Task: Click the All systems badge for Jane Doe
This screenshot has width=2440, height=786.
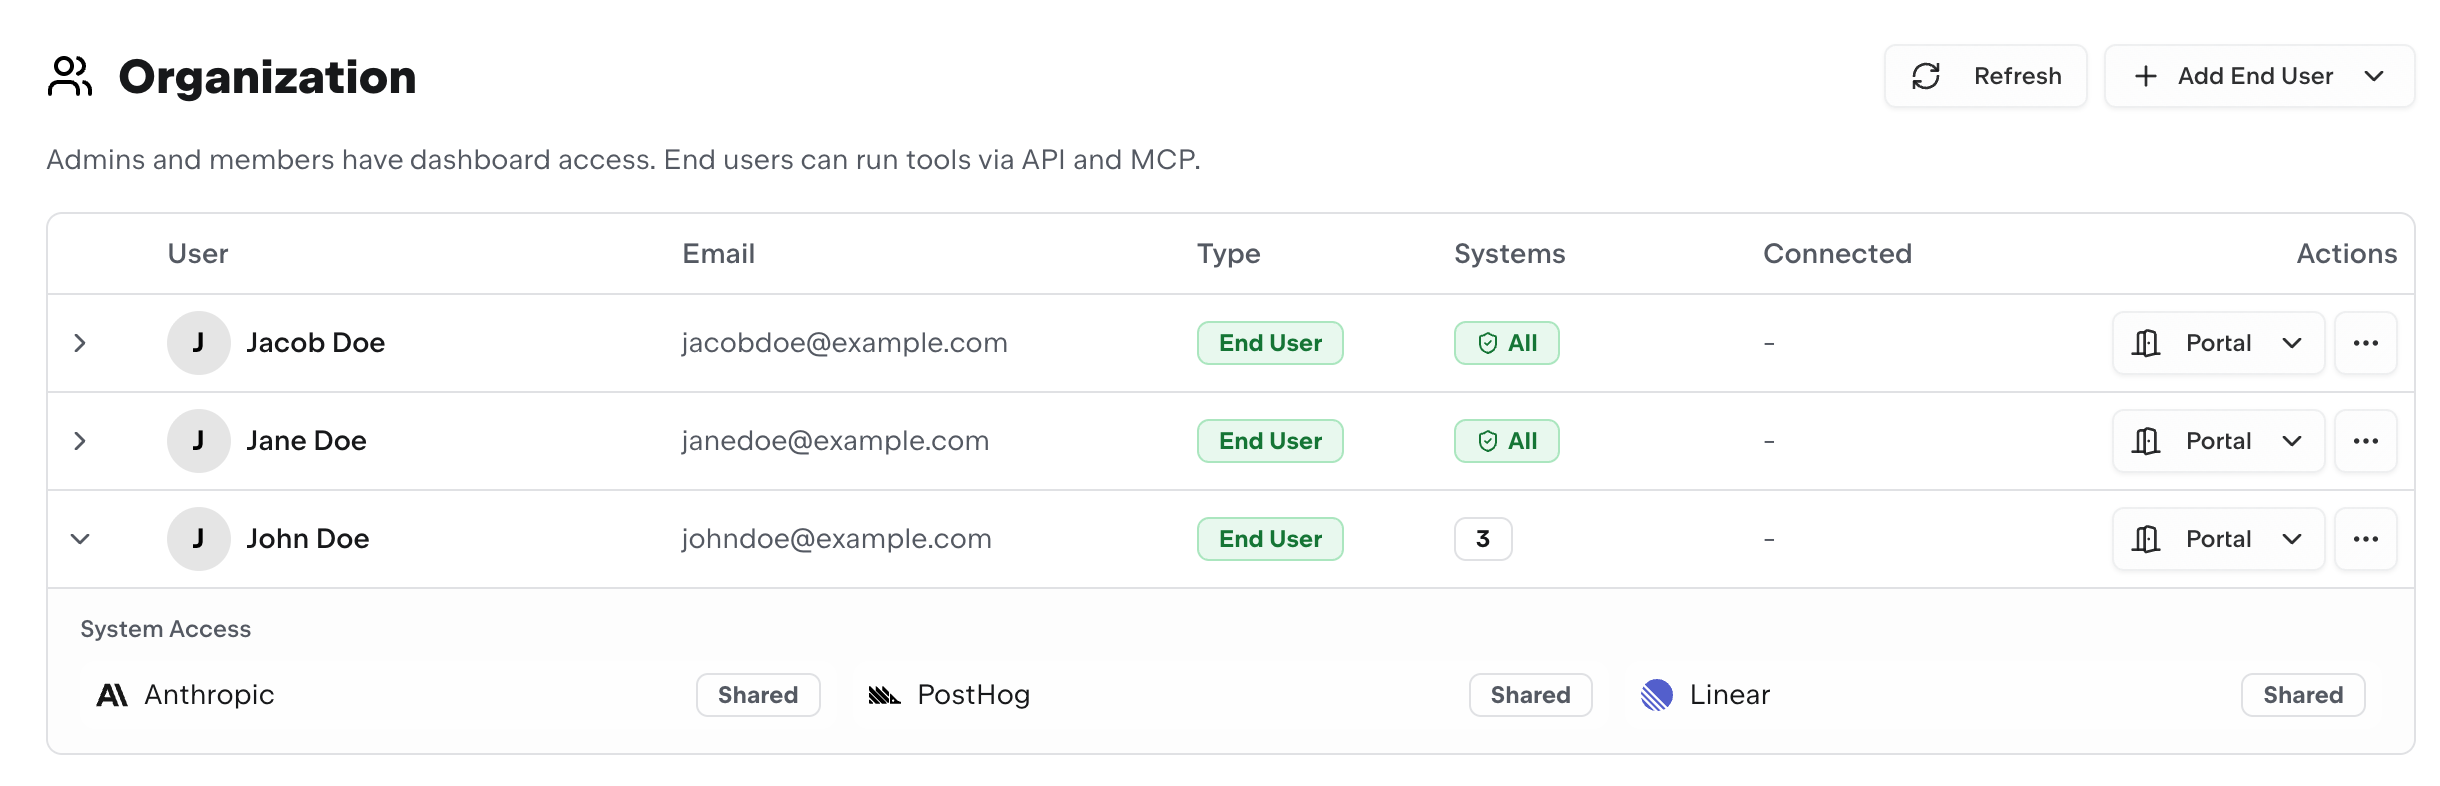Action: coord(1506,441)
